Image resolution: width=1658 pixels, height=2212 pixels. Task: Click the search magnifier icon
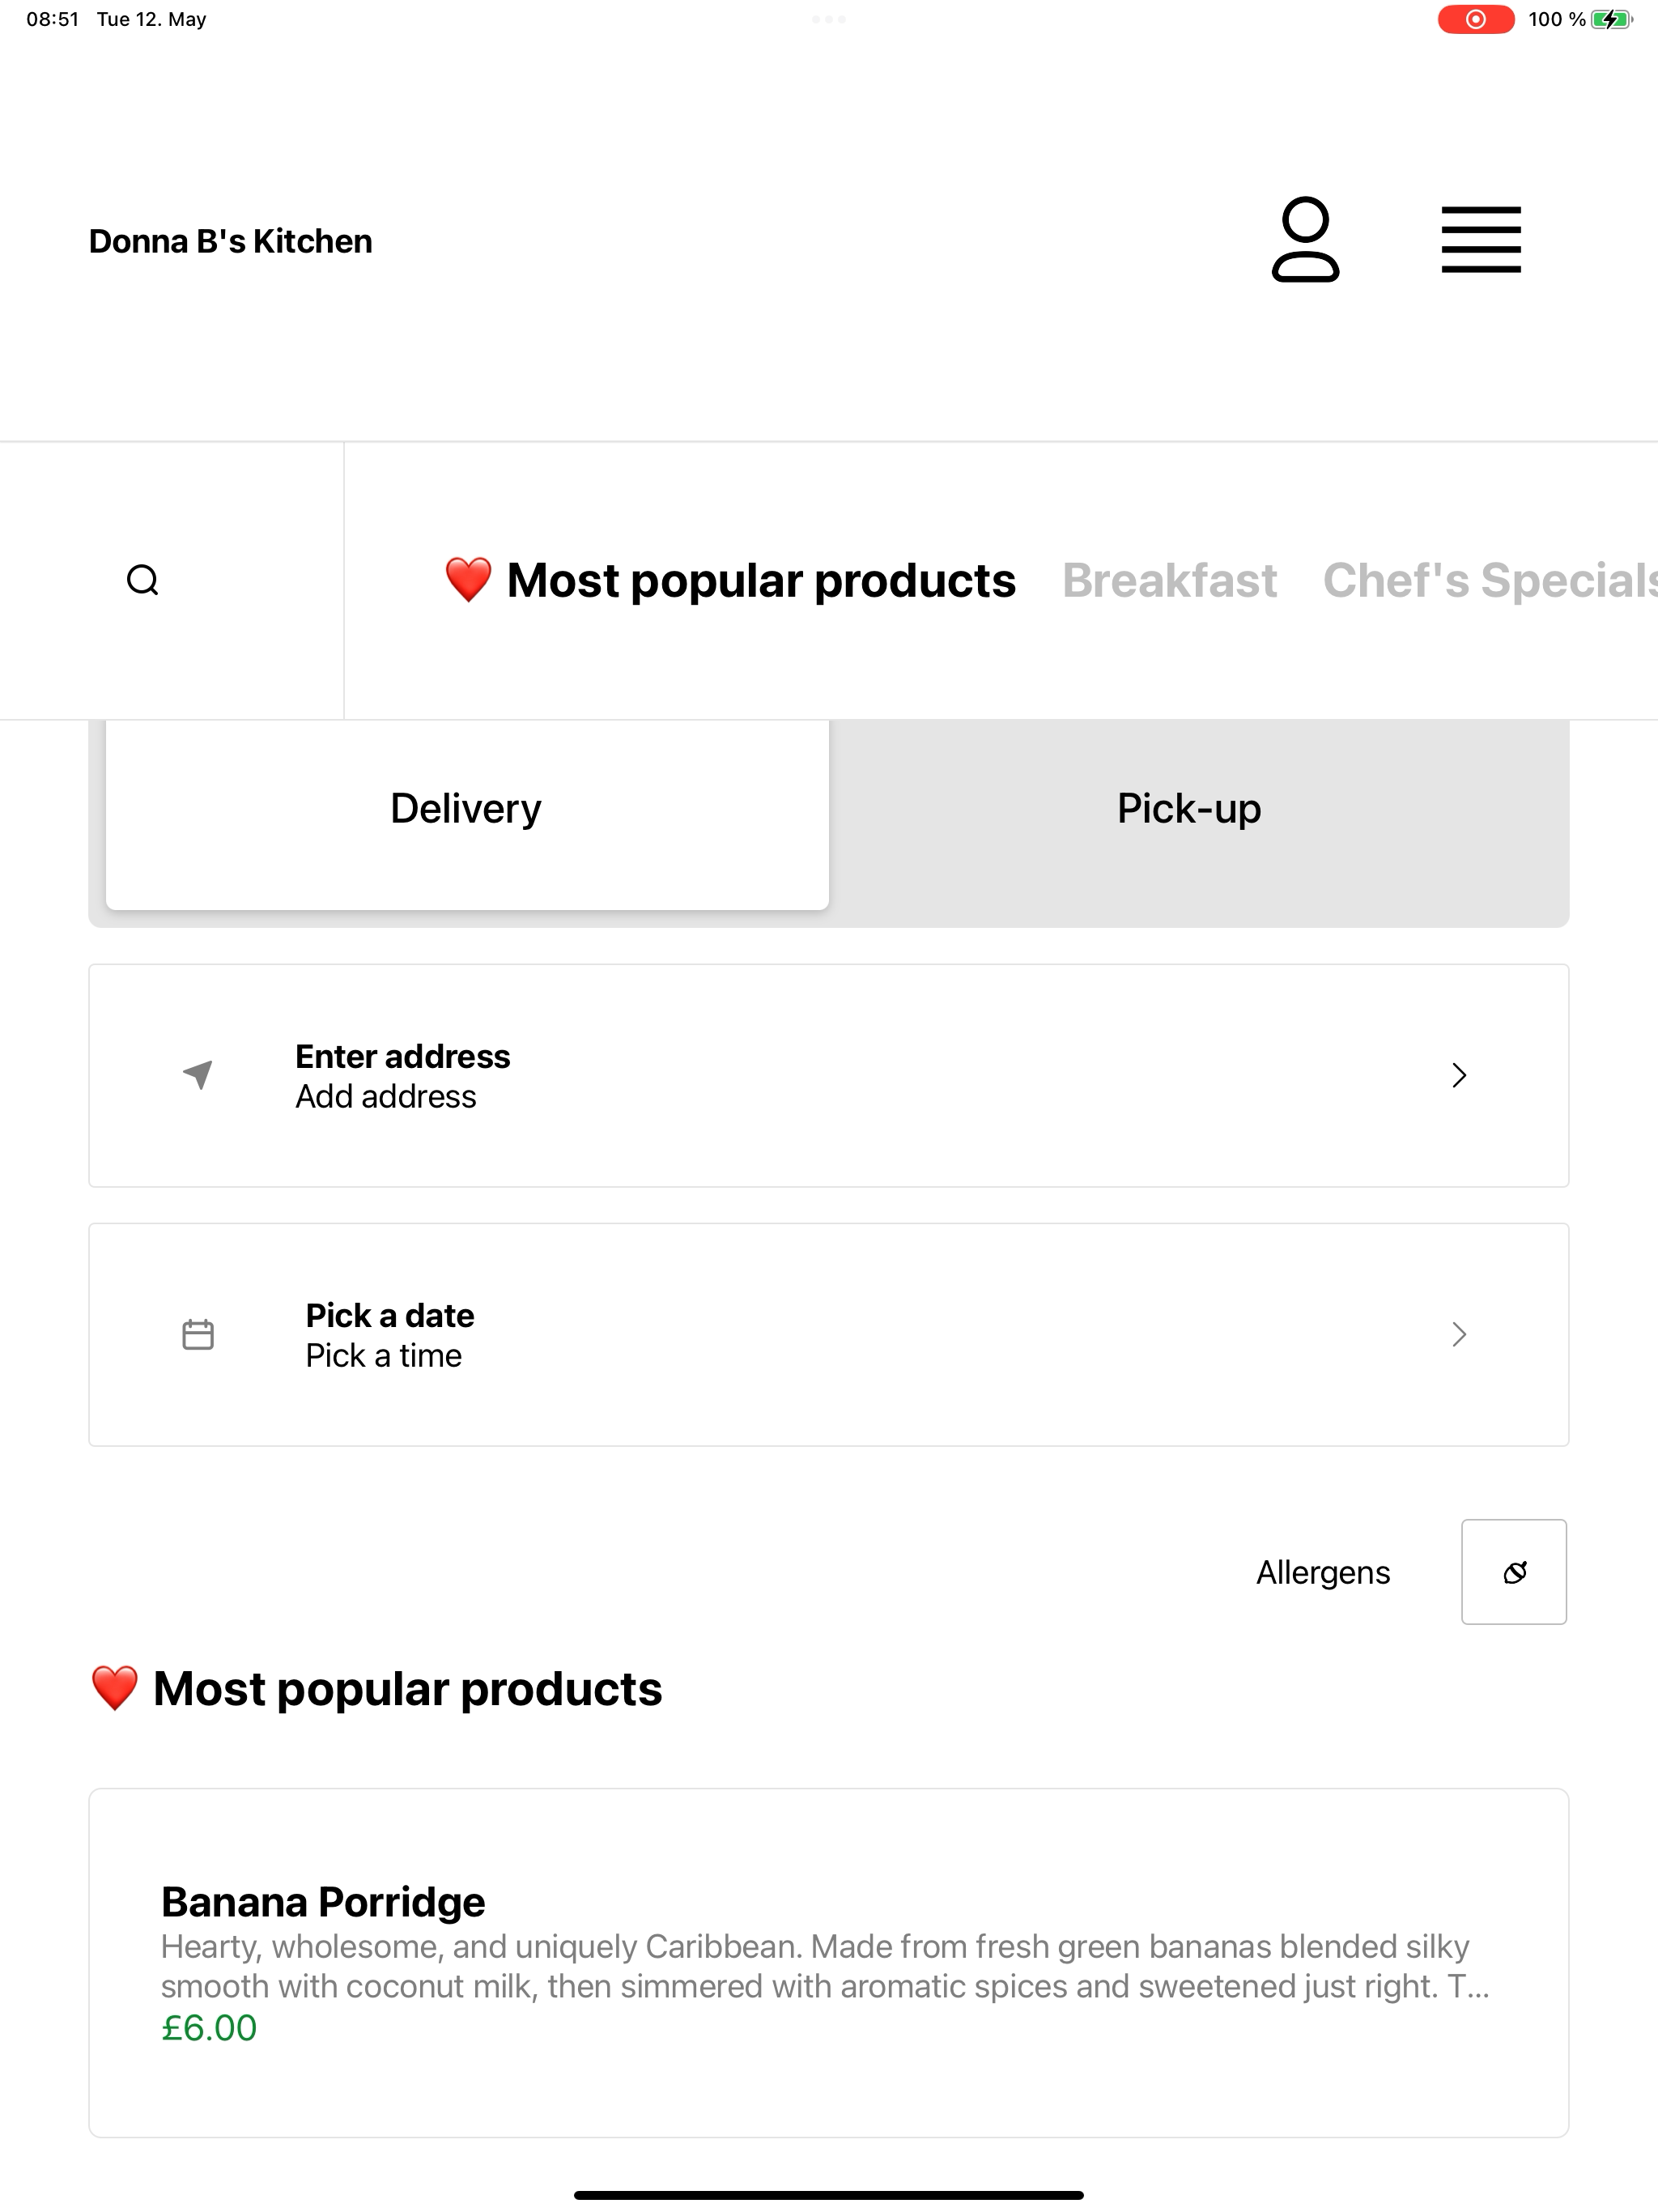tap(143, 580)
